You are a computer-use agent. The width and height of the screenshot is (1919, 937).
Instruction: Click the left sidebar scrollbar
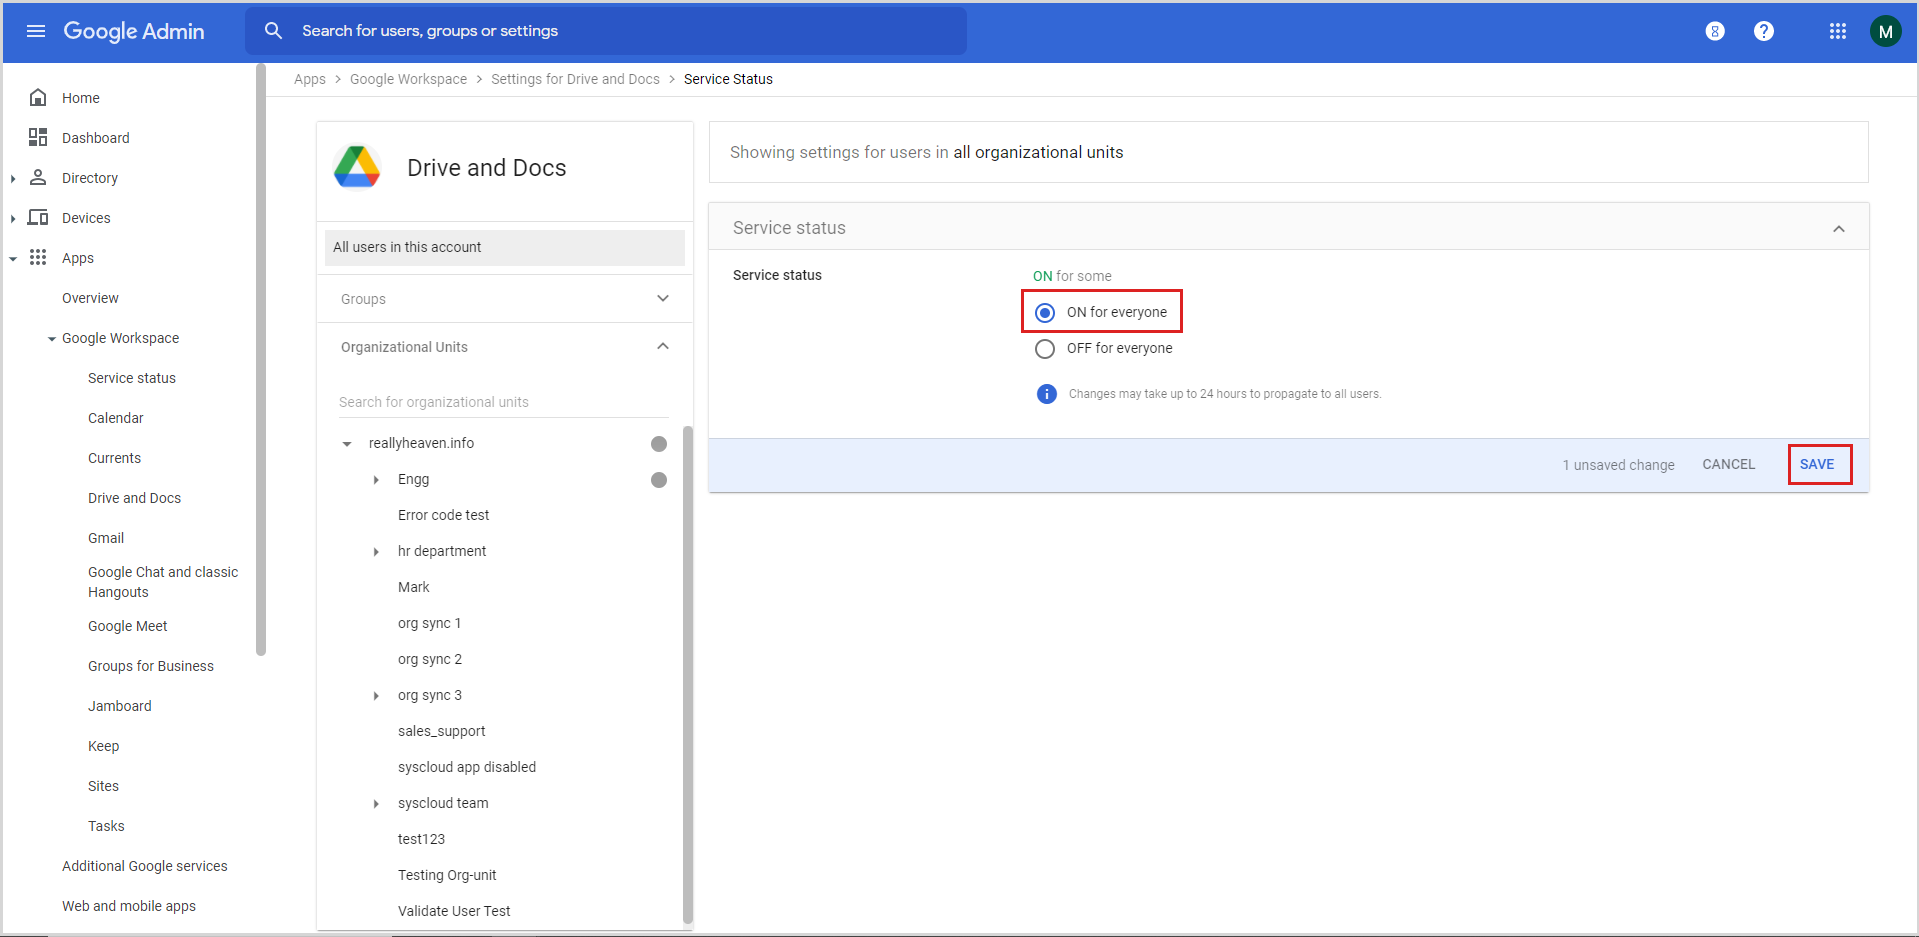261,360
